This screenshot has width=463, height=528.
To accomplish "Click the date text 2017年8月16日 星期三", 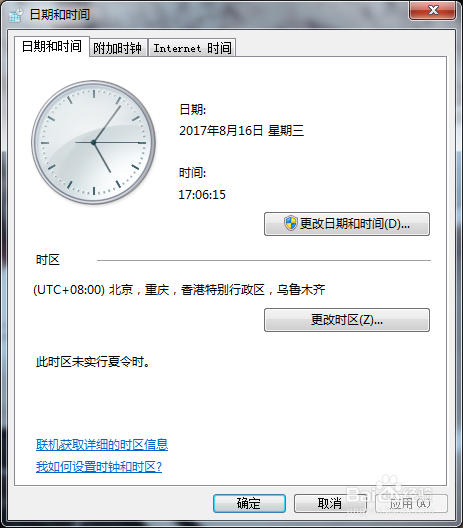I will click(x=241, y=131).
